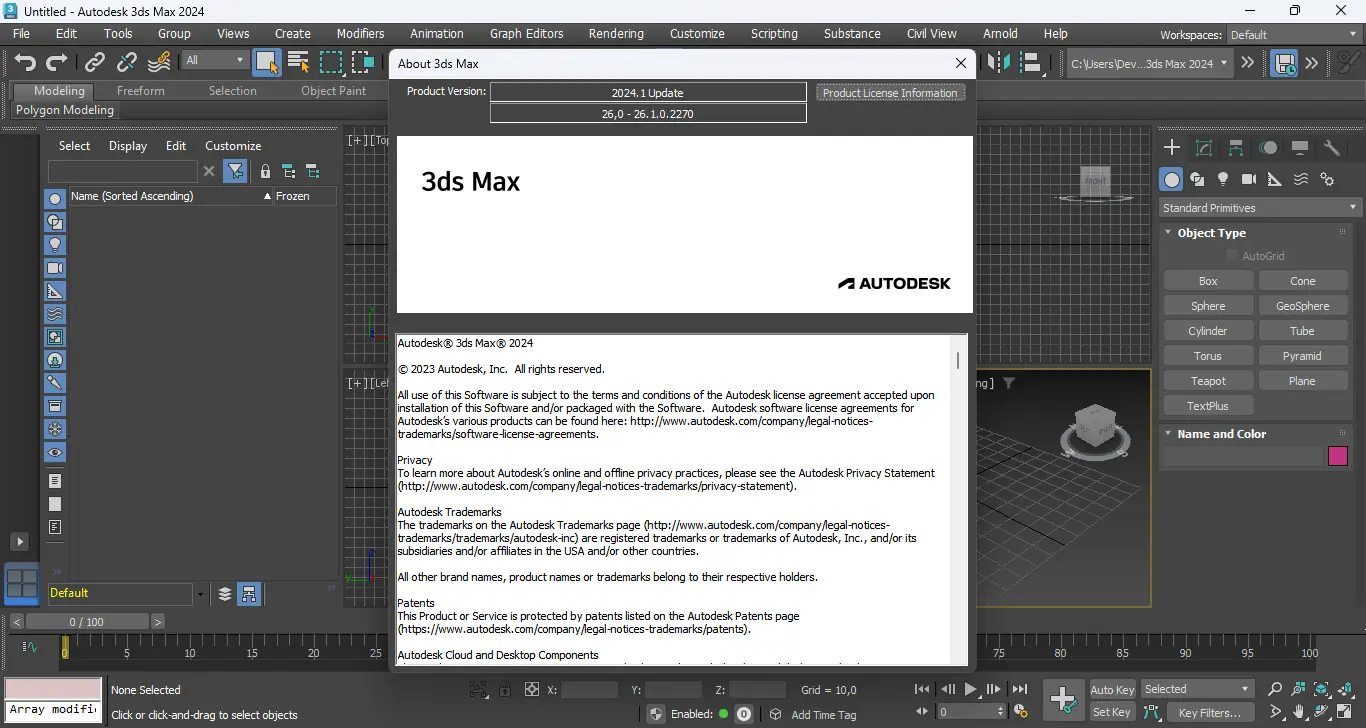This screenshot has height=728, width=1366.
Task: Toggle Auto Key animation mode
Action: (x=1112, y=689)
